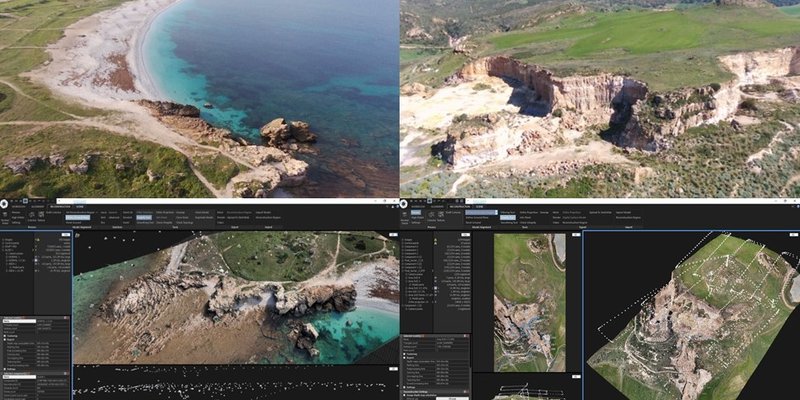
Task: Open SCENE tab in right window
Action: coord(480,206)
